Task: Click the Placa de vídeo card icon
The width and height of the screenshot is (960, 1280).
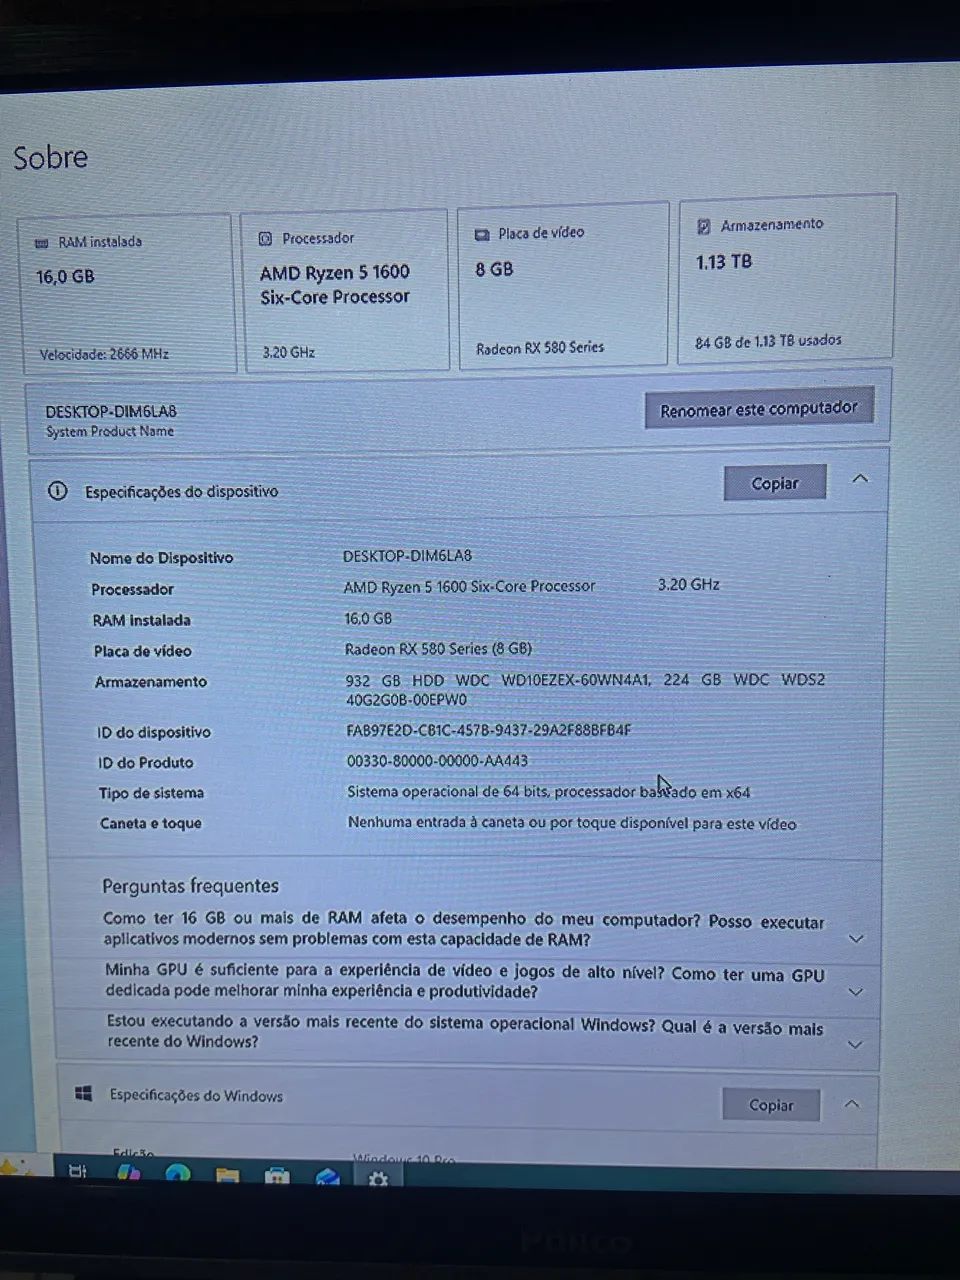Action: 481,234
